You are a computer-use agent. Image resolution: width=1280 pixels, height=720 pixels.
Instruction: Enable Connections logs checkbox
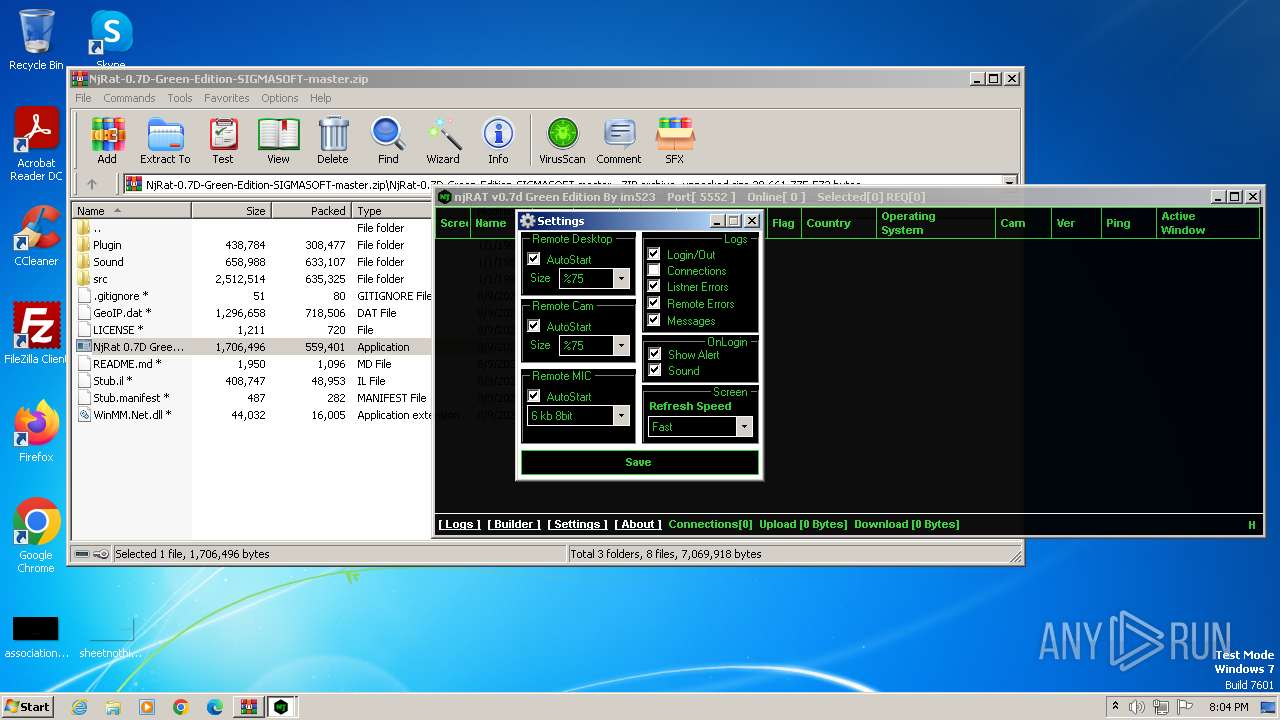(x=654, y=270)
